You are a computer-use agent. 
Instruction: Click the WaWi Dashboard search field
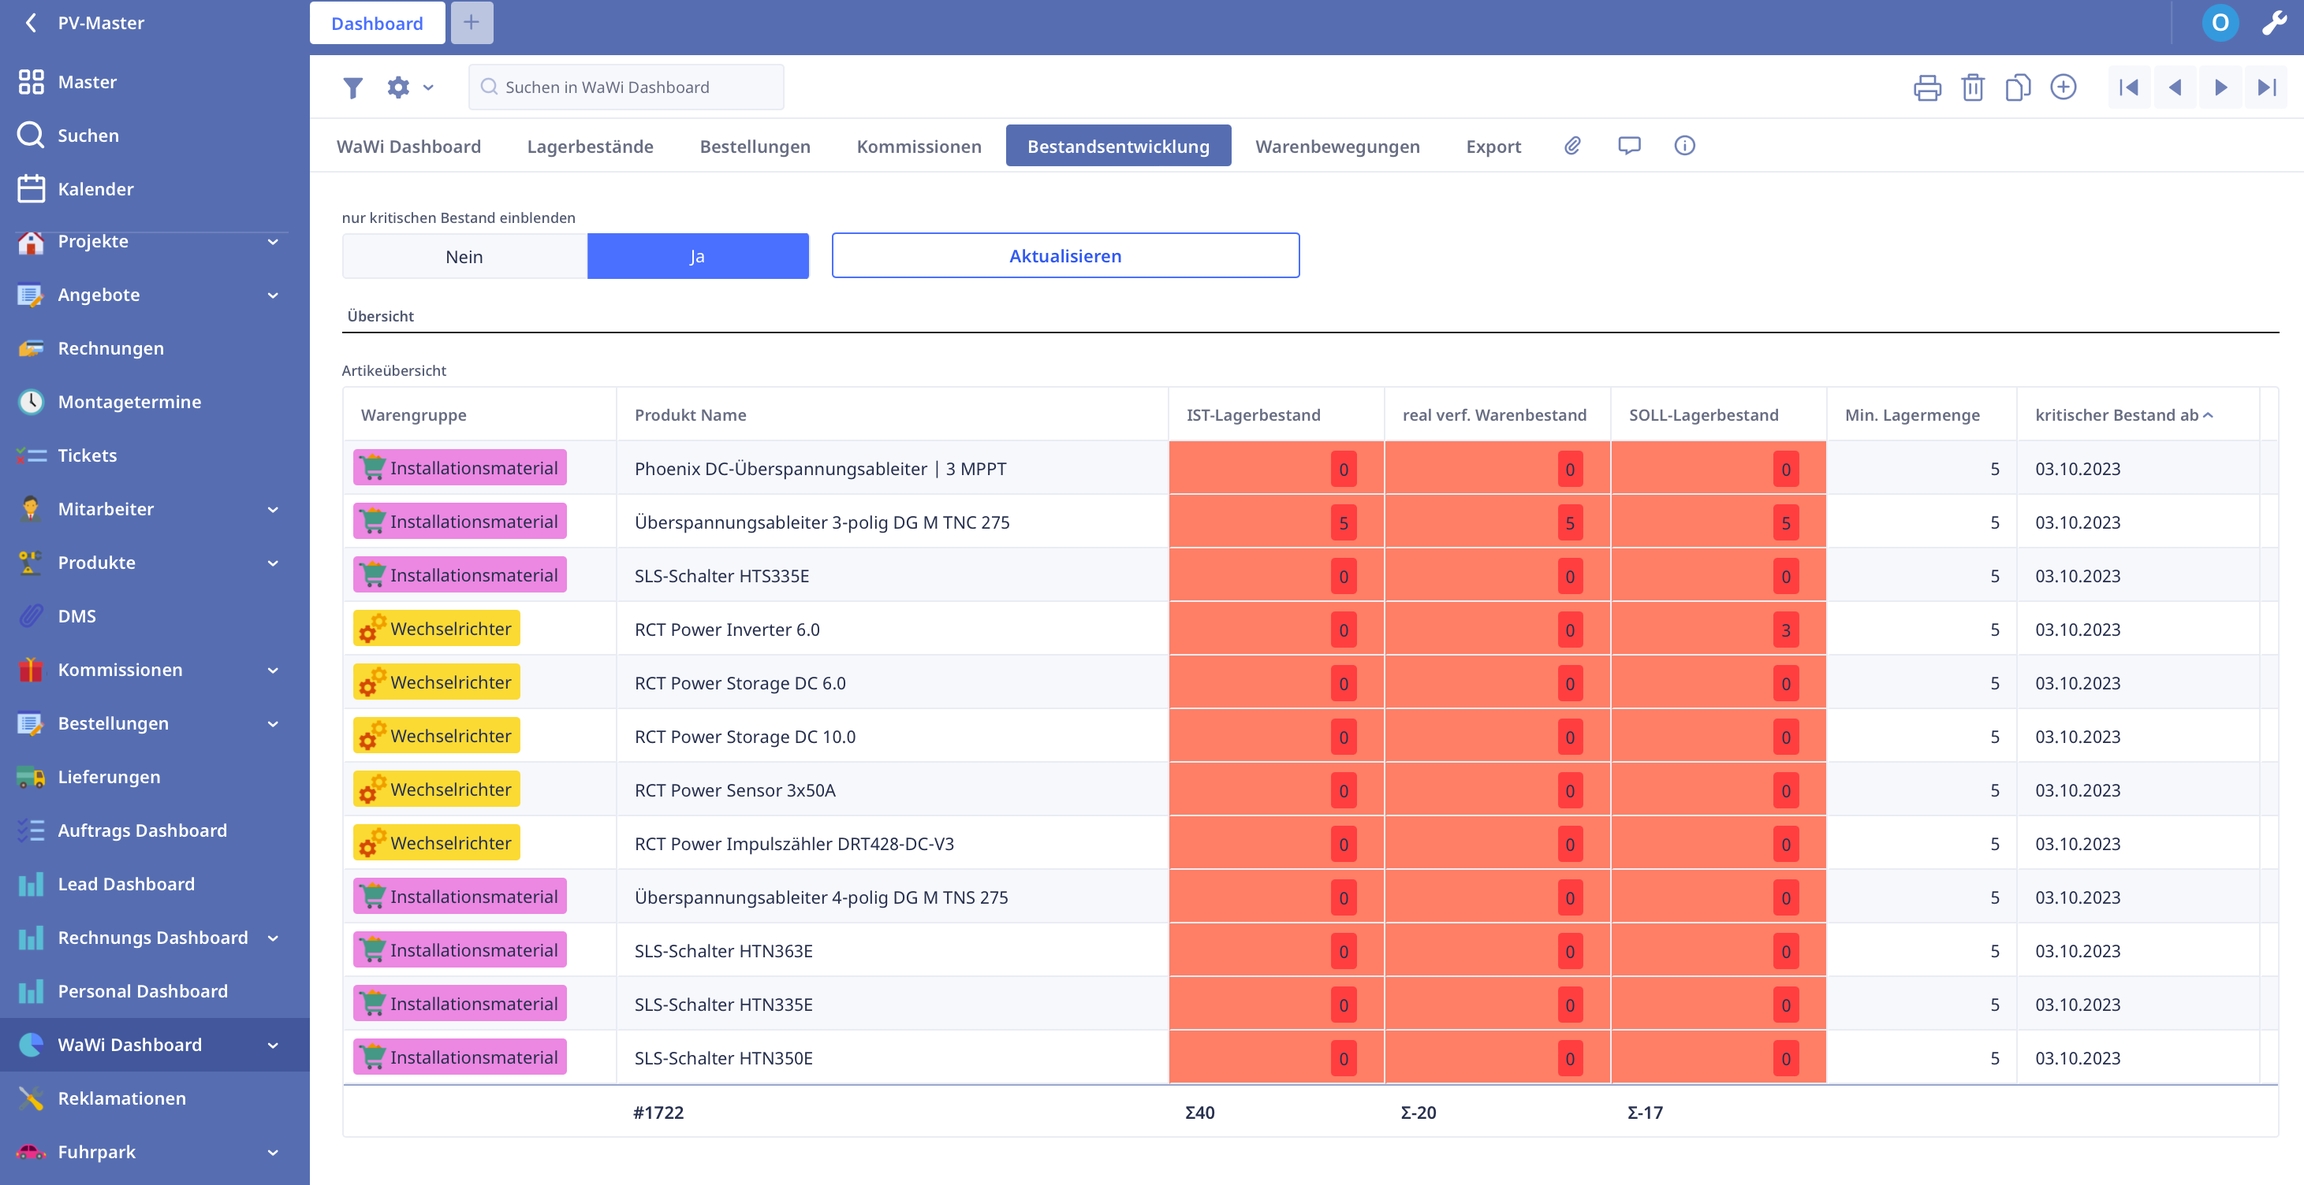(x=627, y=87)
